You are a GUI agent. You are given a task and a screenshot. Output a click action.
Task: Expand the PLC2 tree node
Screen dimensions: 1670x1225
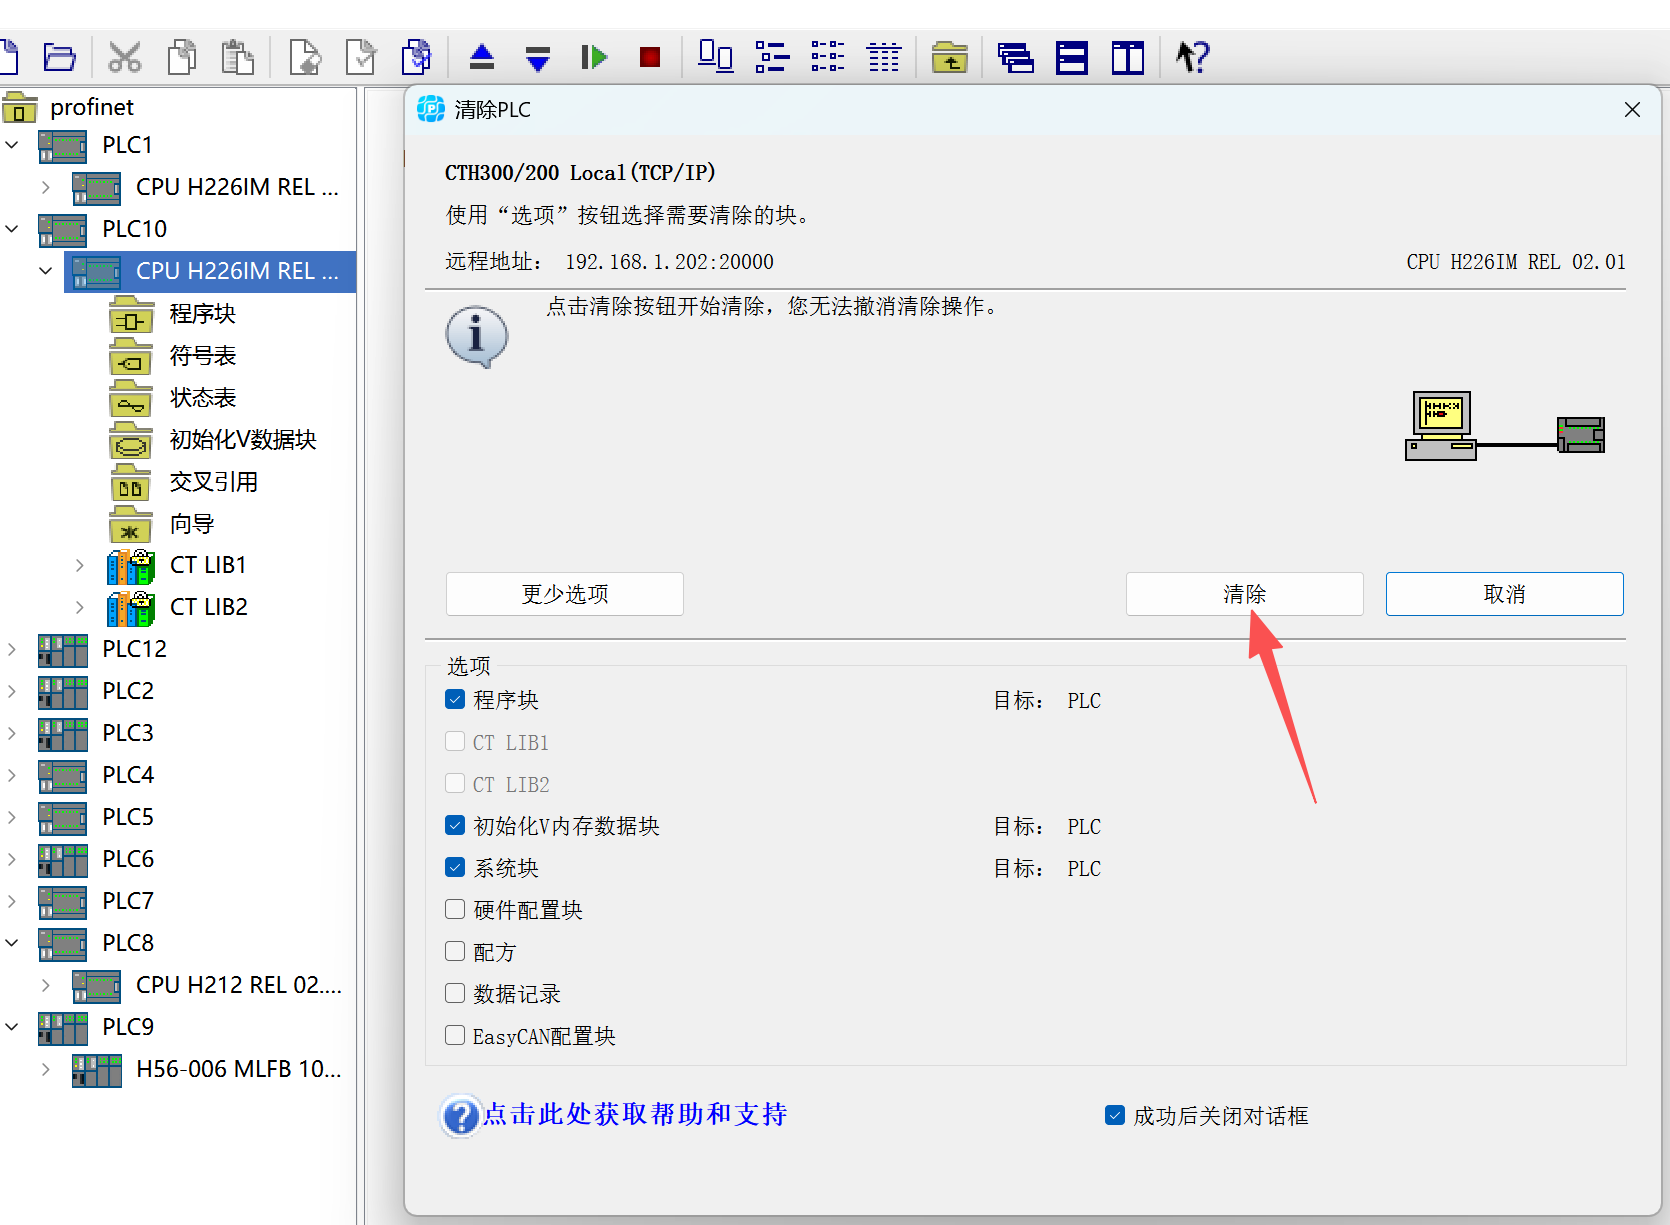click(12, 692)
